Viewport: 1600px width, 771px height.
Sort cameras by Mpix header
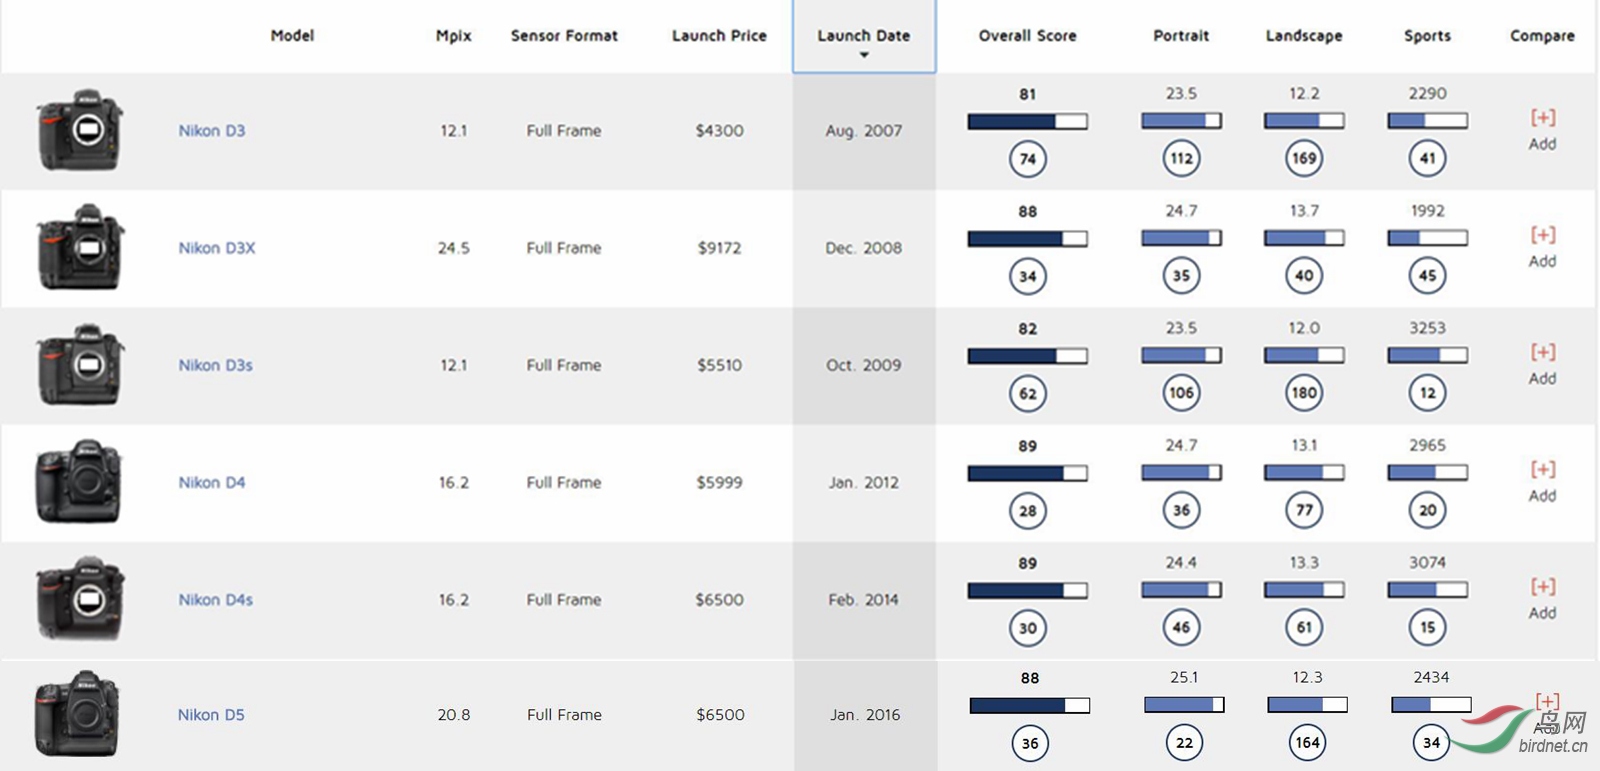click(453, 36)
